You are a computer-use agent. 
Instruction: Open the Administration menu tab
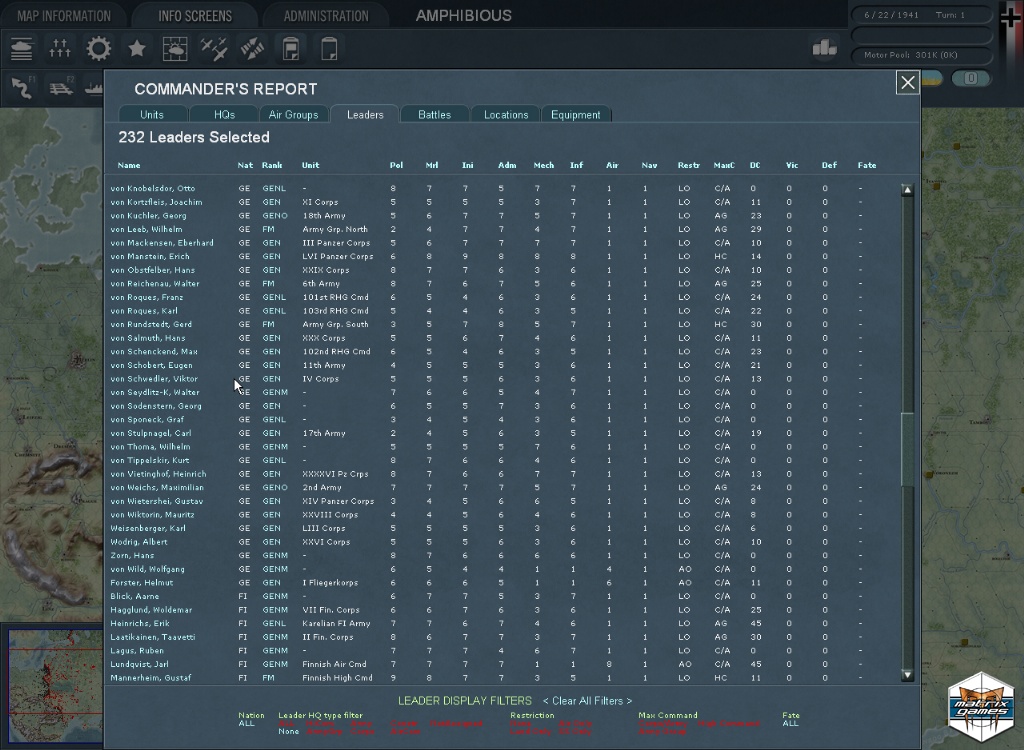(326, 16)
